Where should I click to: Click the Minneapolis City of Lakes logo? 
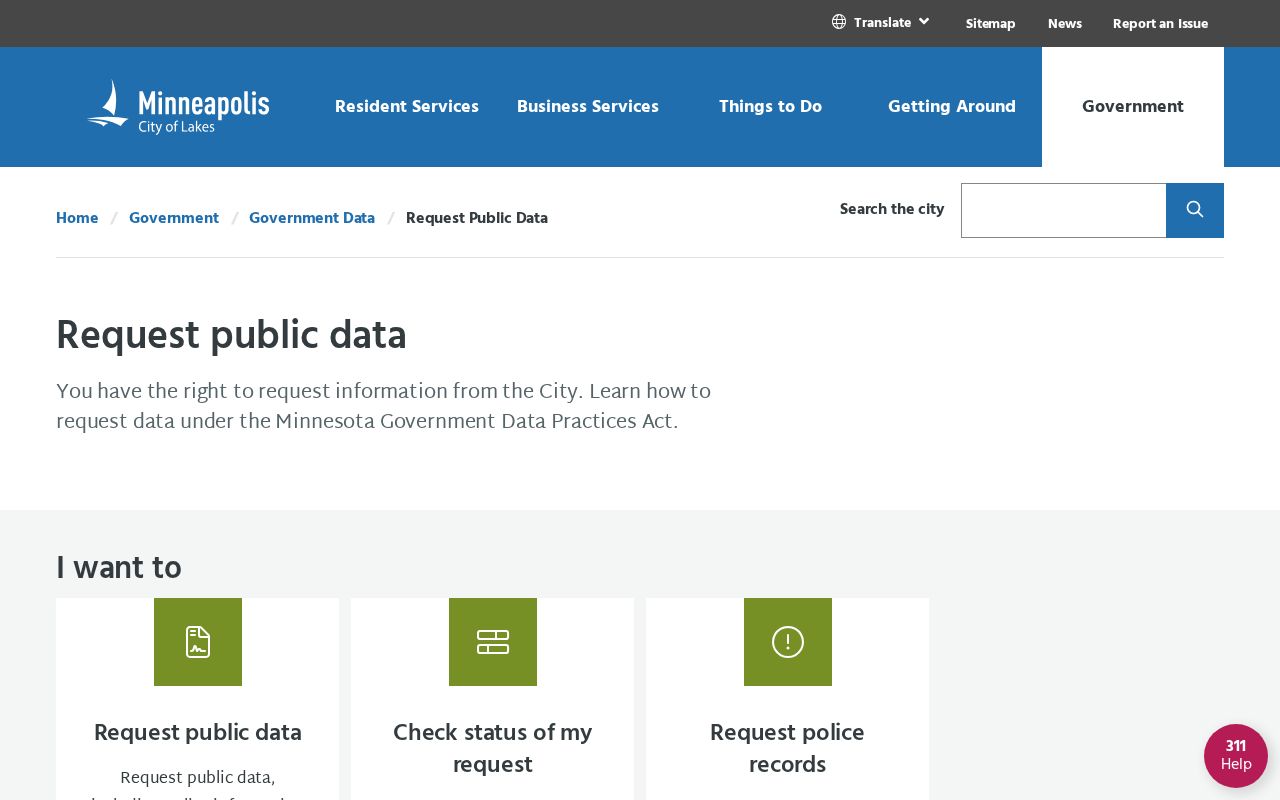tap(178, 107)
